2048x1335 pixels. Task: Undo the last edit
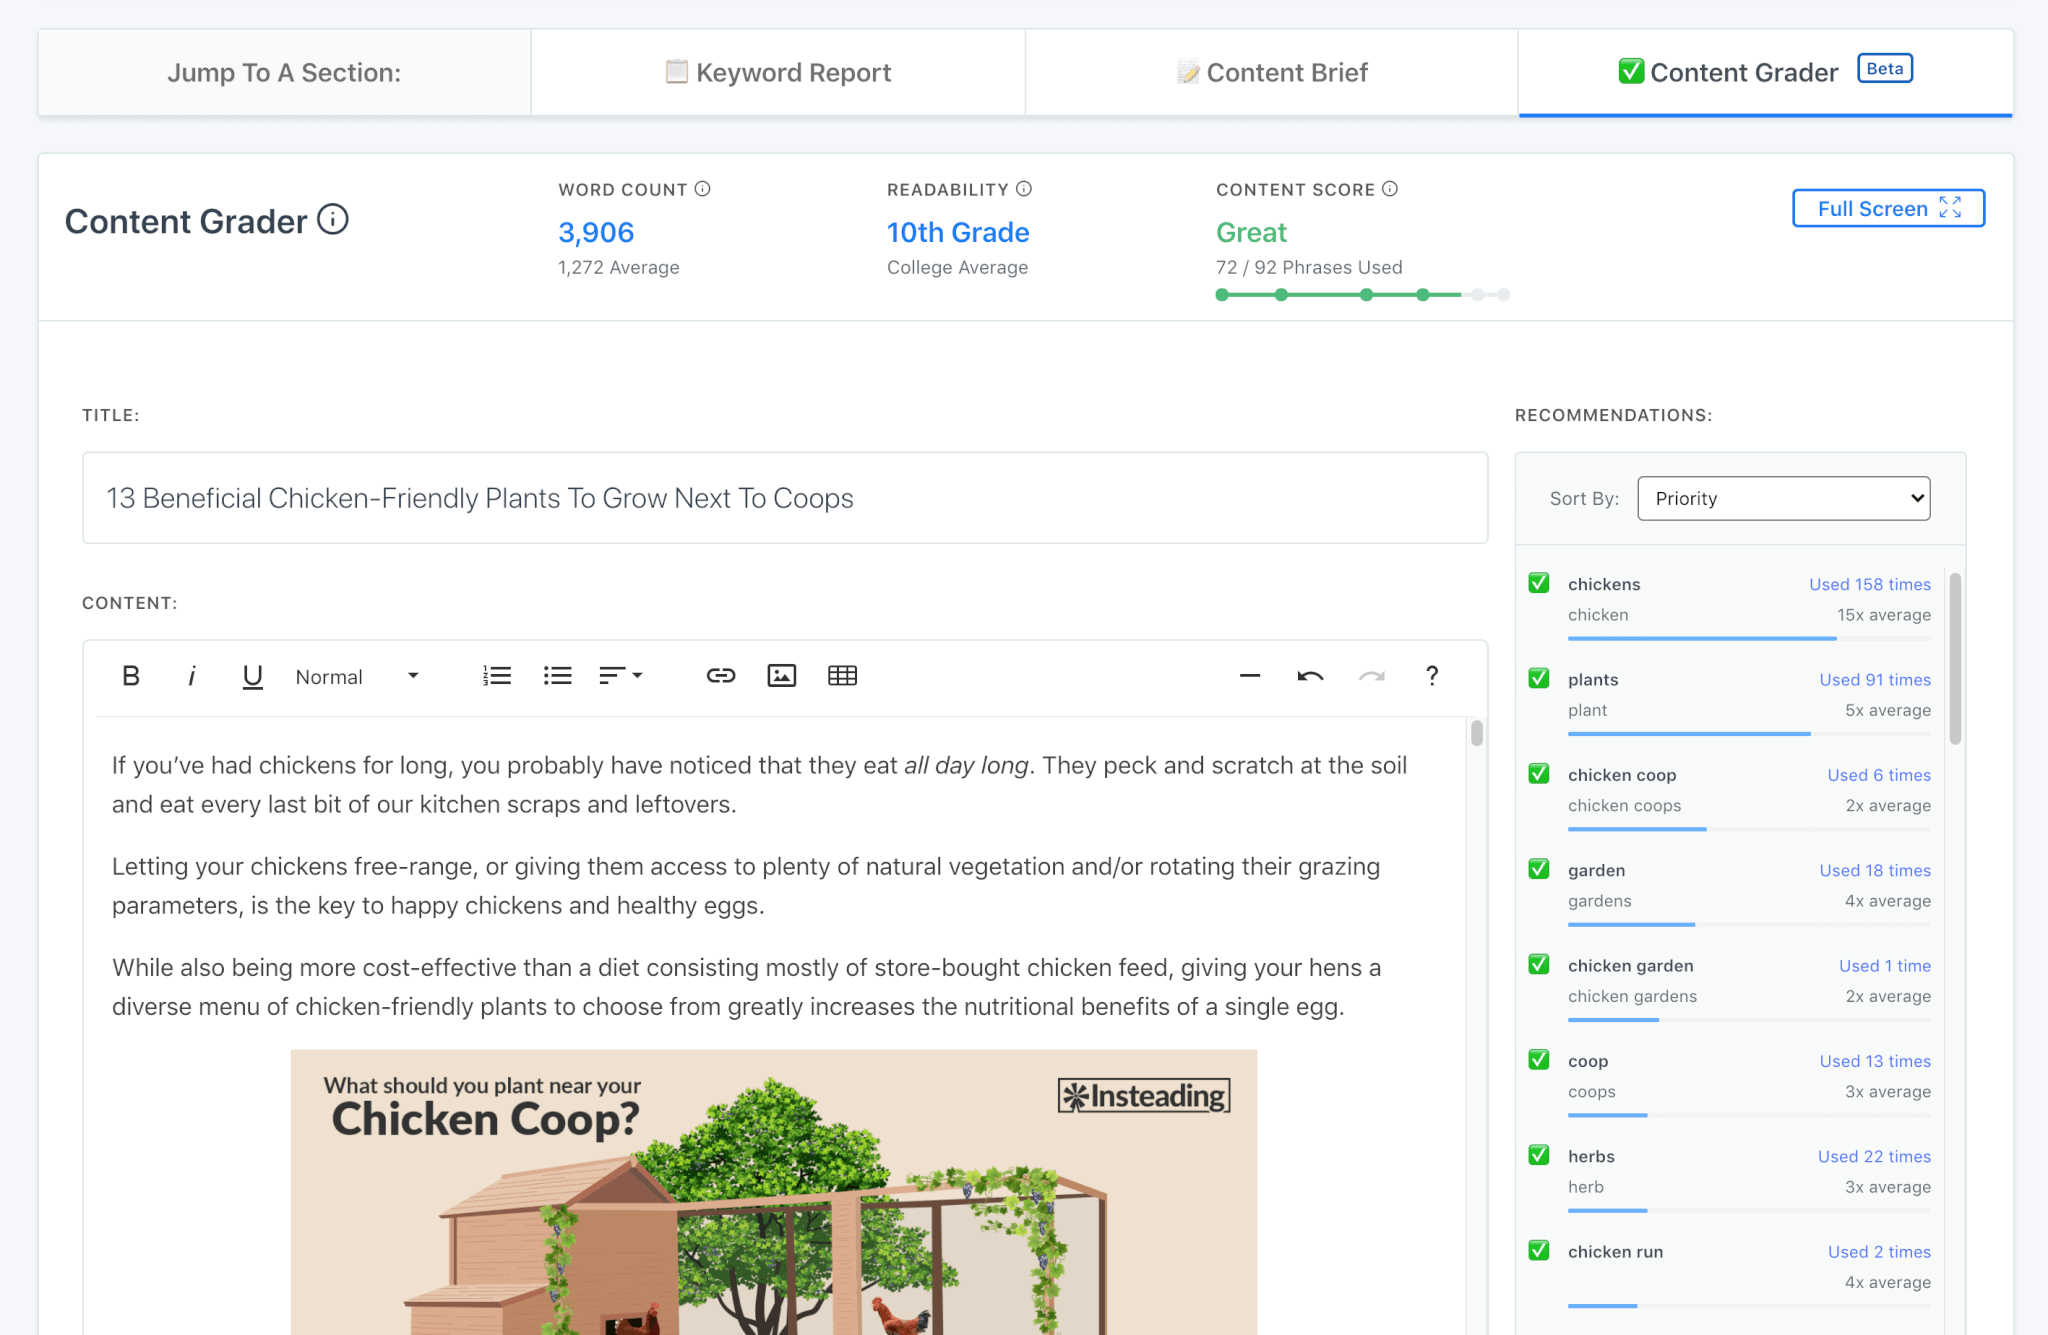click(1310, 676)
